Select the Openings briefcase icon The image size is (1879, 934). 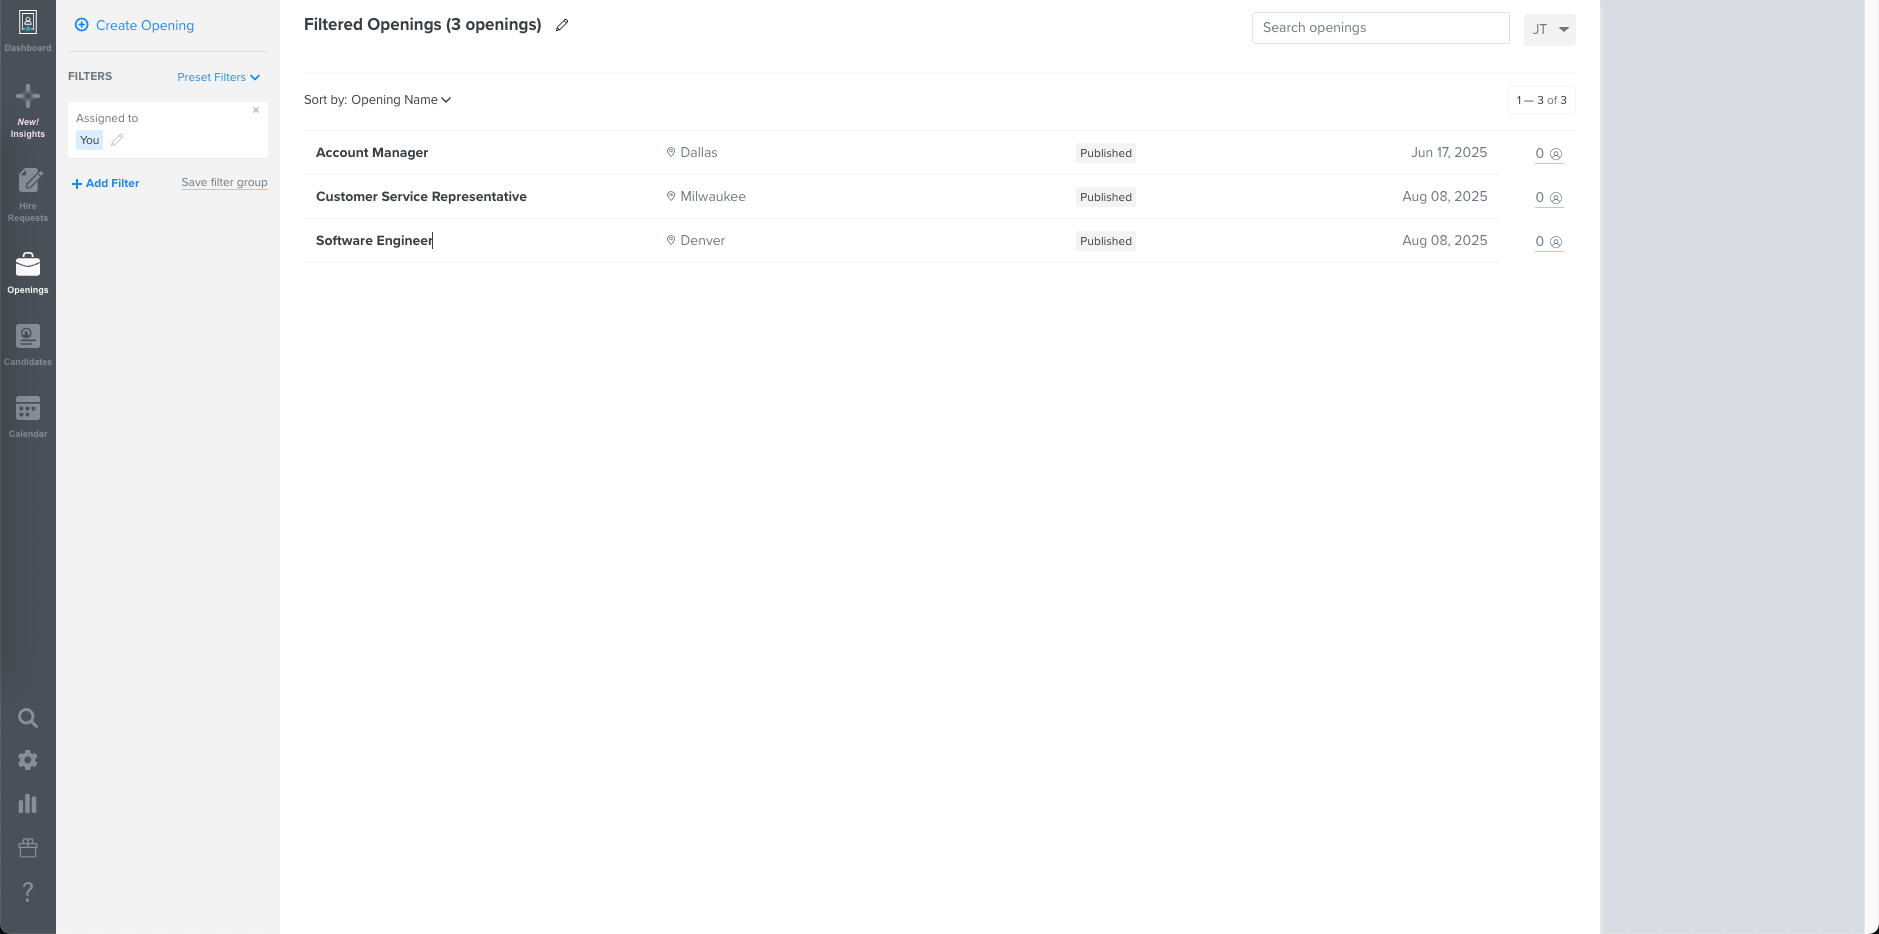tap(28, 264)
